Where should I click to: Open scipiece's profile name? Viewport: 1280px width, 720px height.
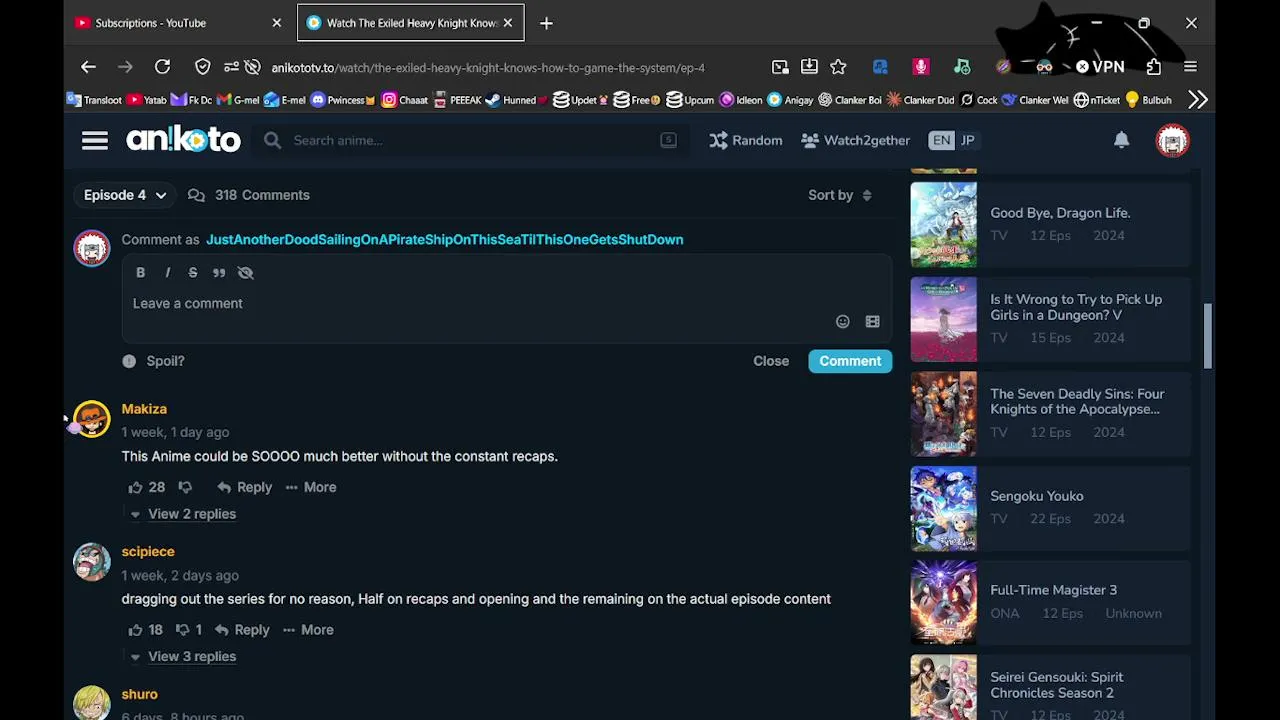click(x=148, y=552)
